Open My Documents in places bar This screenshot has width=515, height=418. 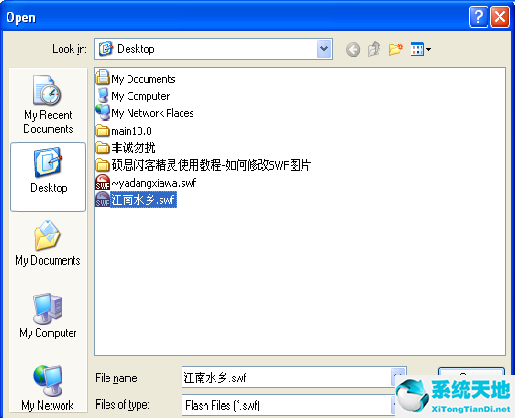click(48, 243)
